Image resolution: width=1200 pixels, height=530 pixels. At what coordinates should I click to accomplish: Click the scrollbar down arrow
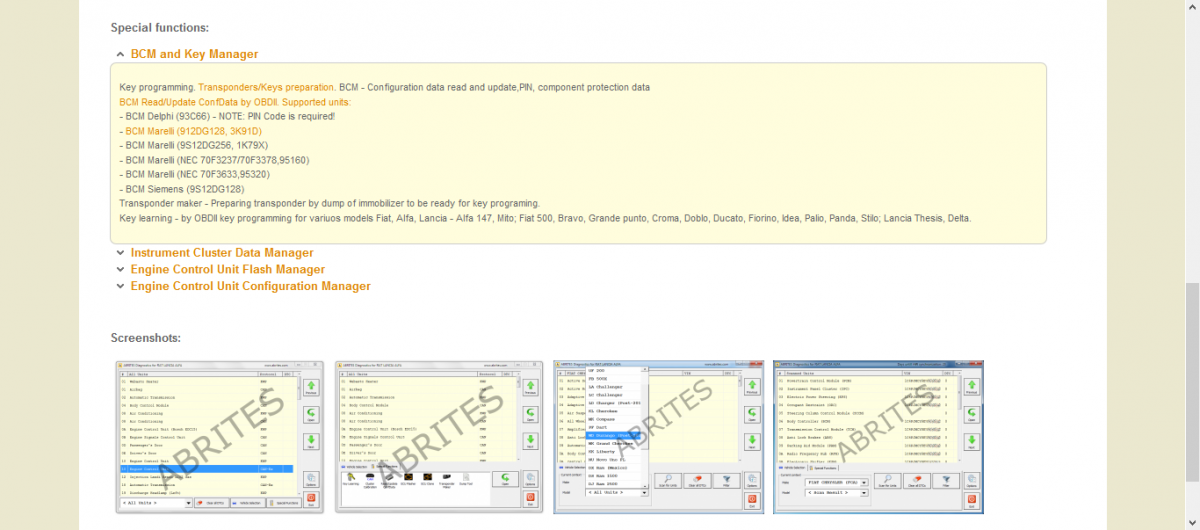[1192, 522]
